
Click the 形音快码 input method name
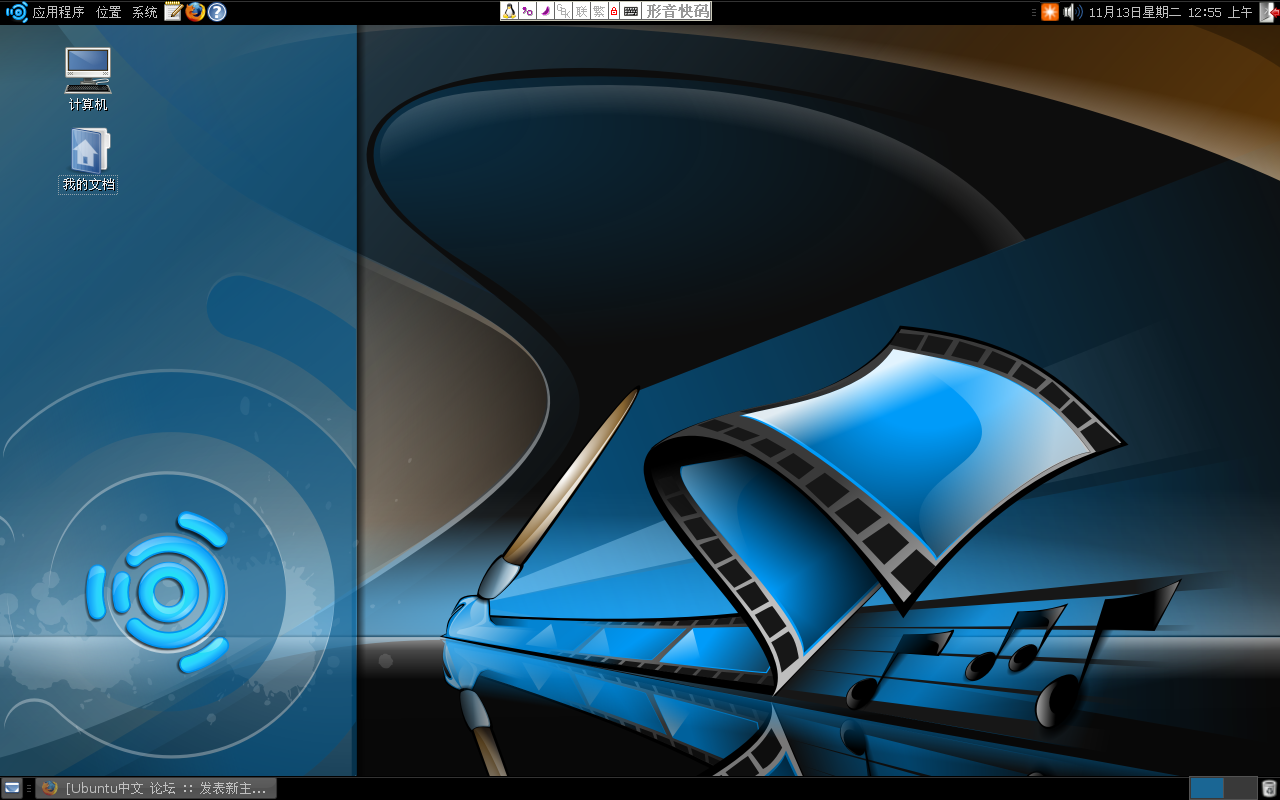(677, 11)
